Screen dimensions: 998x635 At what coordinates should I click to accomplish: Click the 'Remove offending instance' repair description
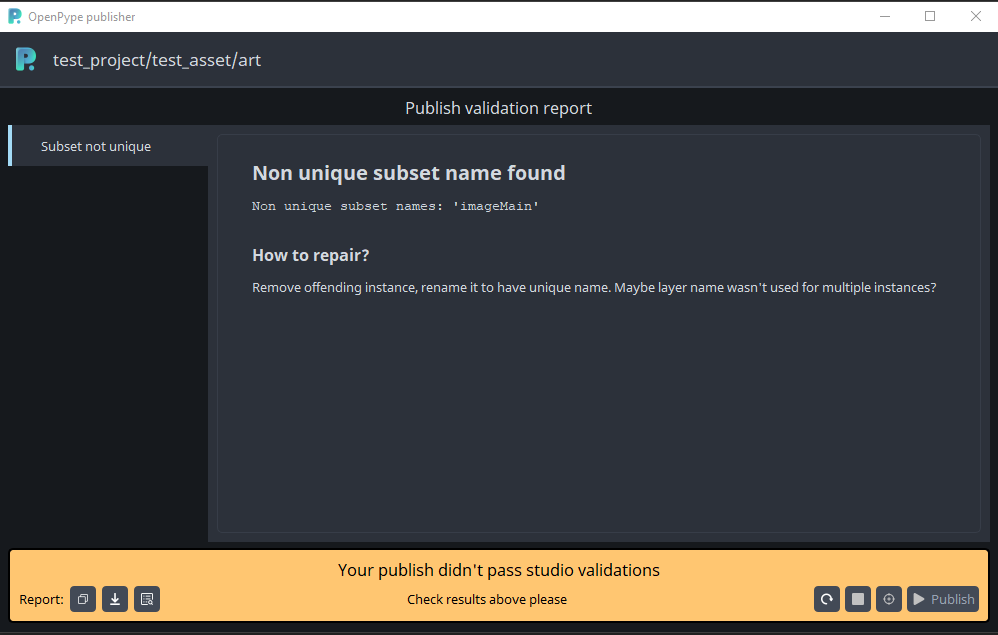[x=594, y=288]
